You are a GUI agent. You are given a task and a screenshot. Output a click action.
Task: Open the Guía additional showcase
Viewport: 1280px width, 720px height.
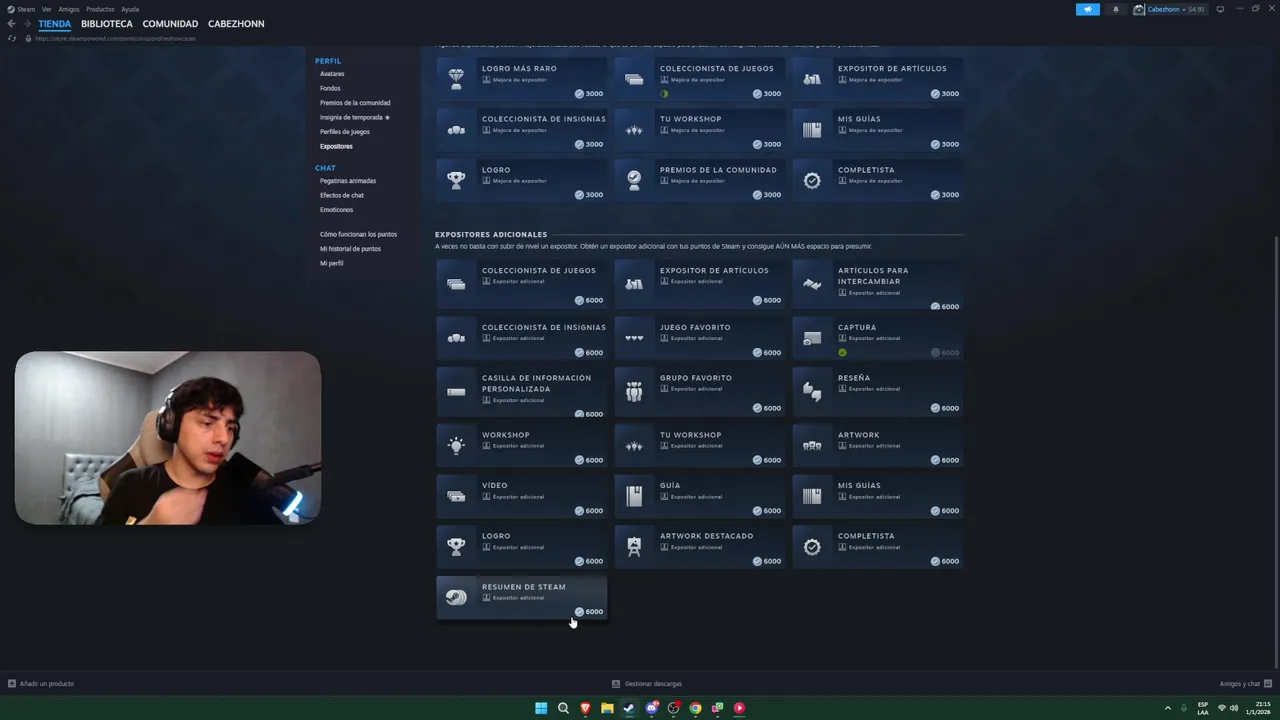tap(700, 496)
